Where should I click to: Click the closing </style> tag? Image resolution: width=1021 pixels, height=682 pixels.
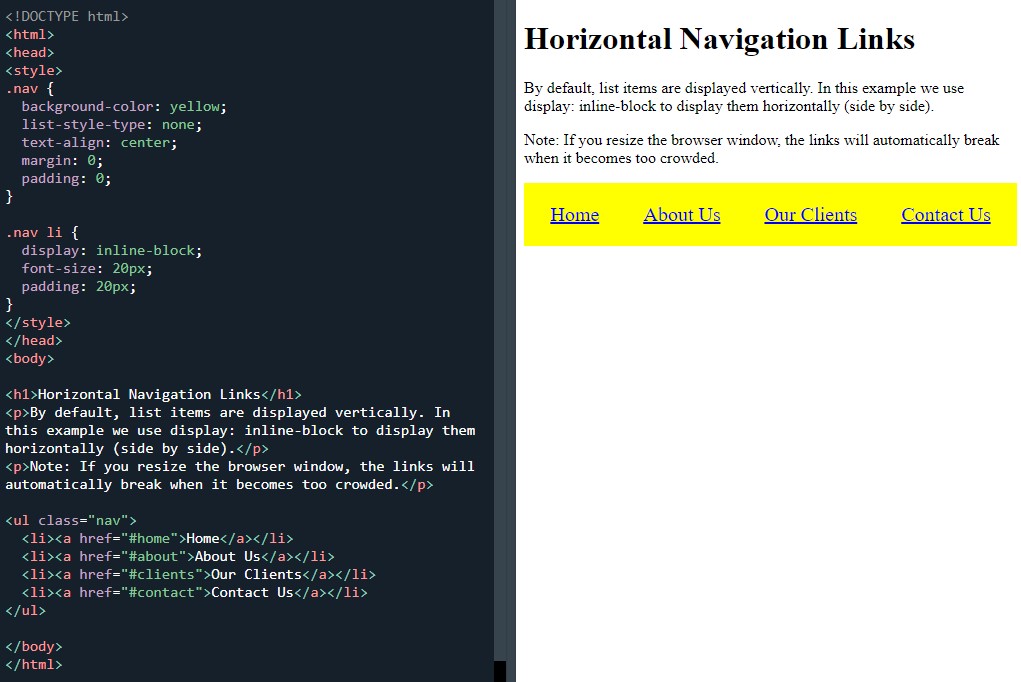[x=38, y=322]
